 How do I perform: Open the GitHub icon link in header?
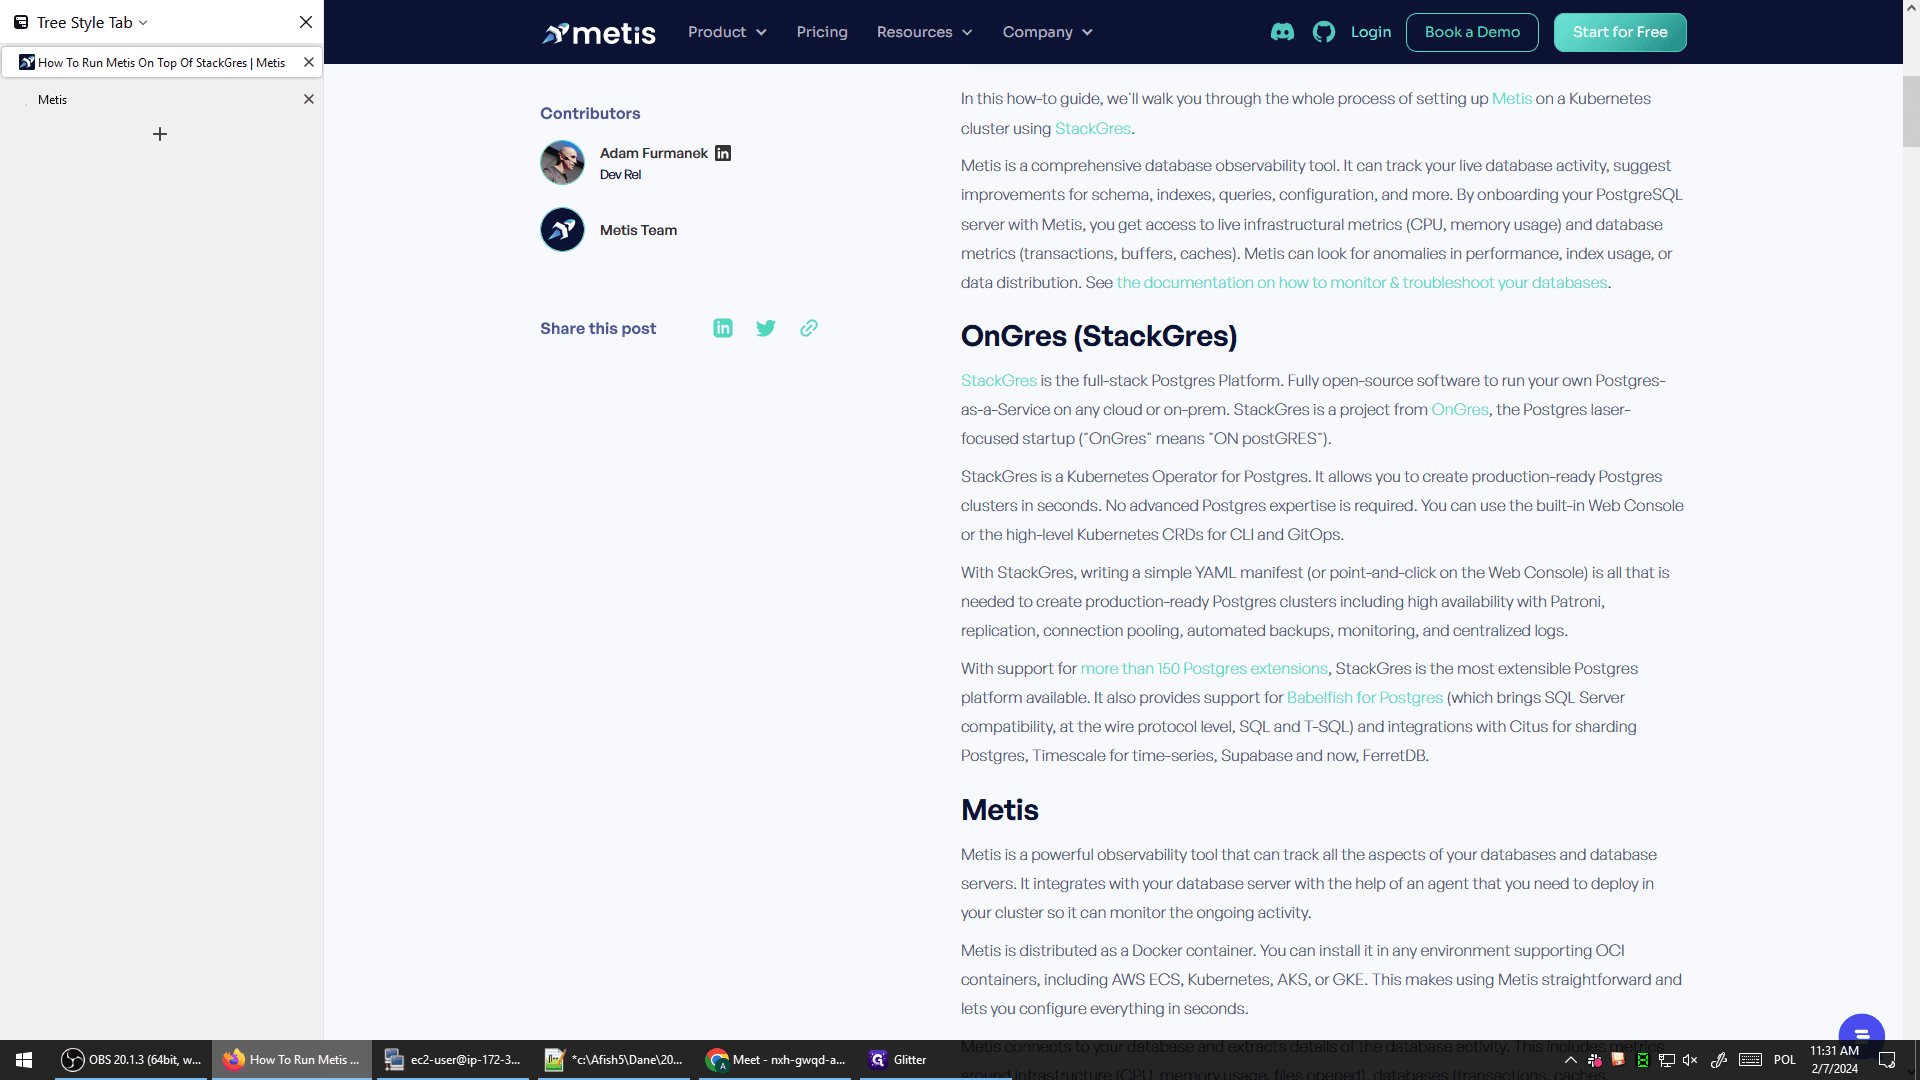tap(1324, 32)
